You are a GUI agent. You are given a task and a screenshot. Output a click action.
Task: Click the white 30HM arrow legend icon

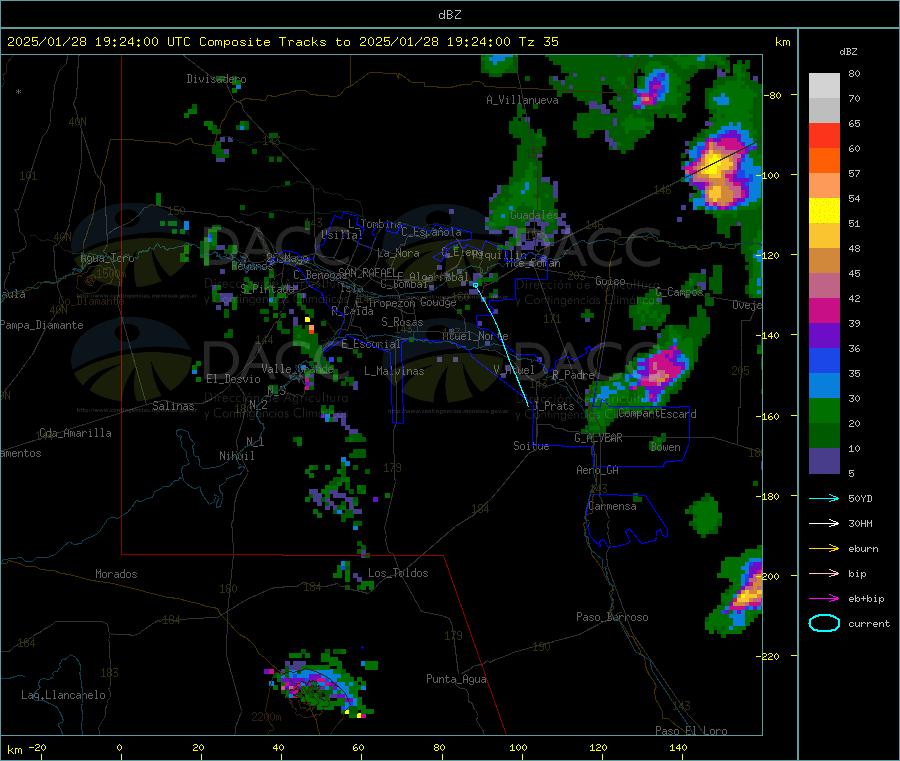[824, 523]
